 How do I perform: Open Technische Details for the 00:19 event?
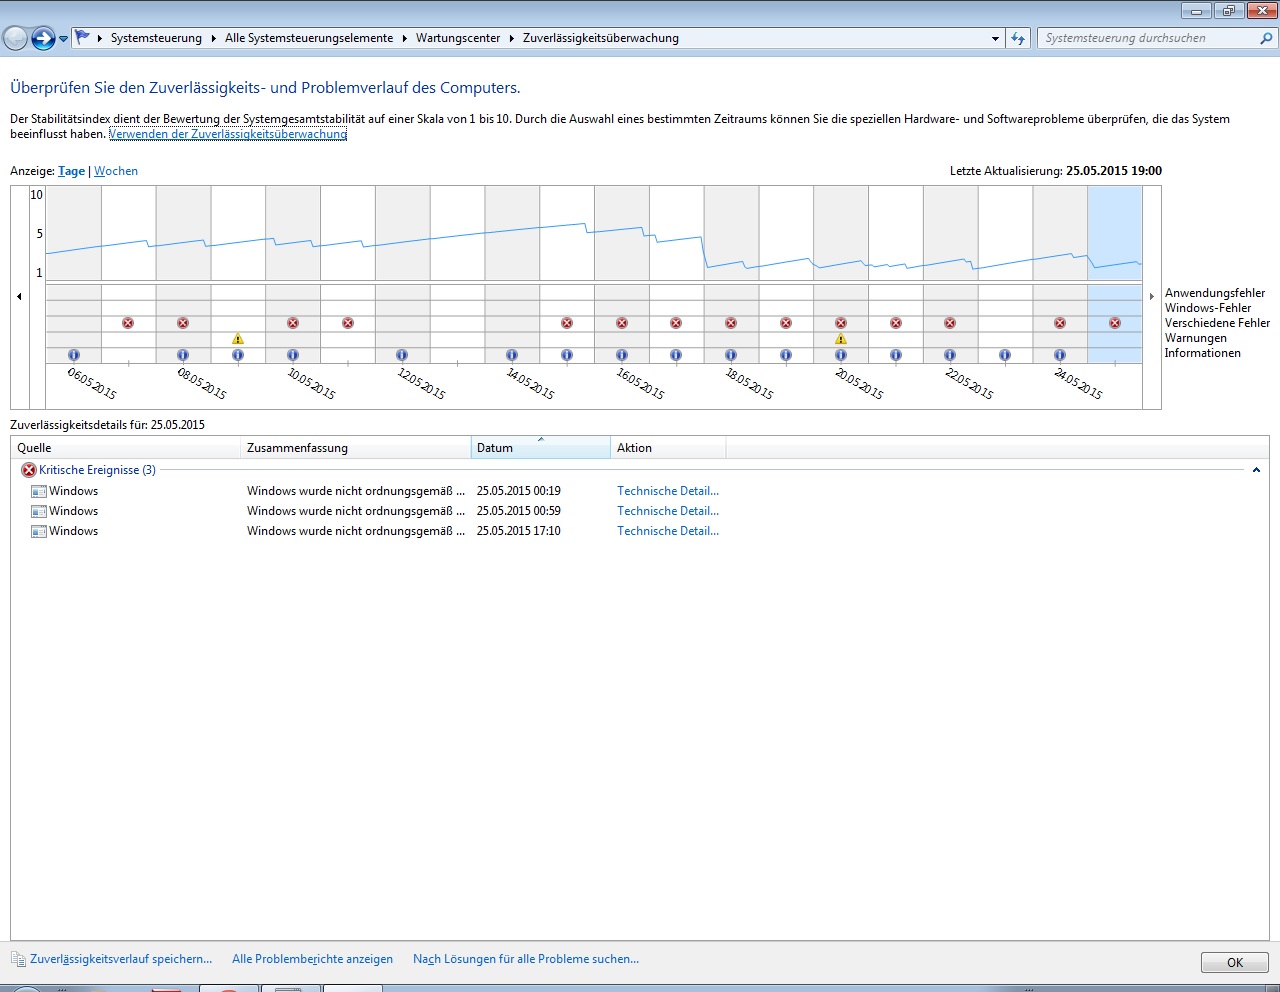click(x=668, y=491)
